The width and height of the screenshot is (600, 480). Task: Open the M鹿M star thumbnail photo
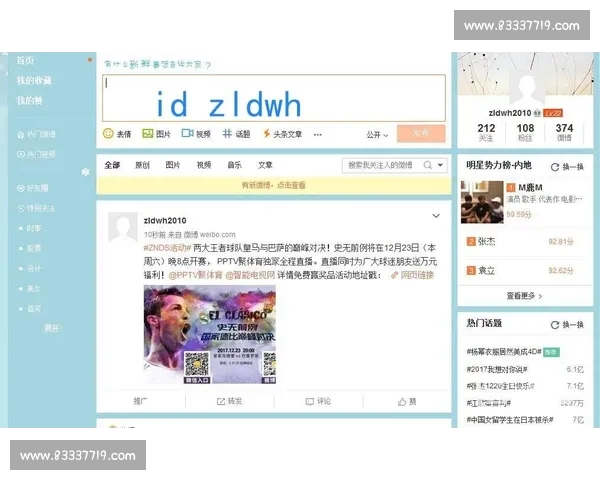tap(482, 202)
